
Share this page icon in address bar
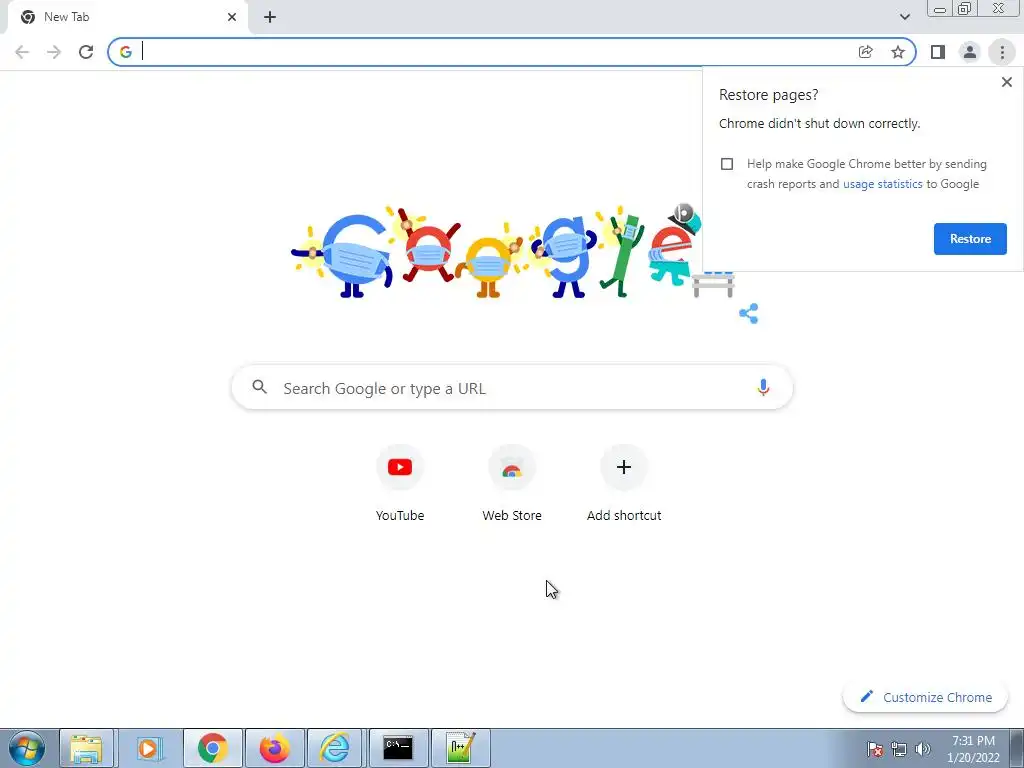click(866, 52)
